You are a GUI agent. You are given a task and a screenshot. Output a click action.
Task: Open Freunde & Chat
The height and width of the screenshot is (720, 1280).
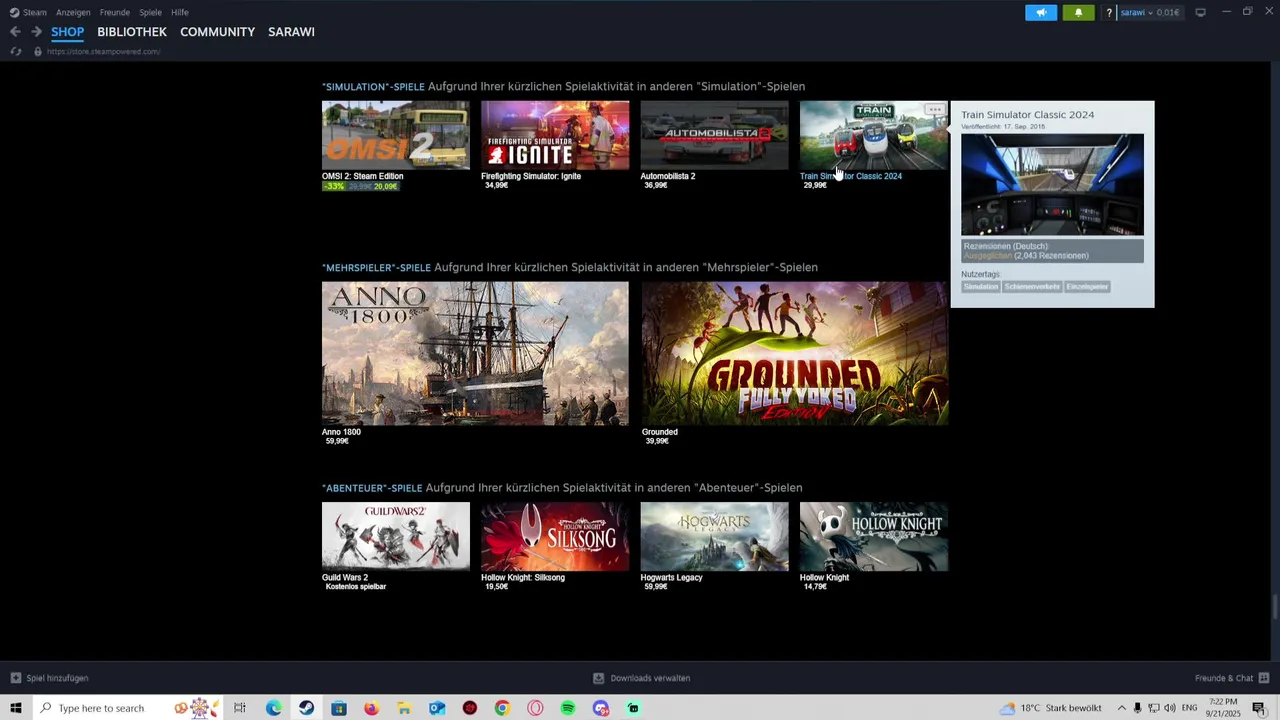pos(1231,678)
